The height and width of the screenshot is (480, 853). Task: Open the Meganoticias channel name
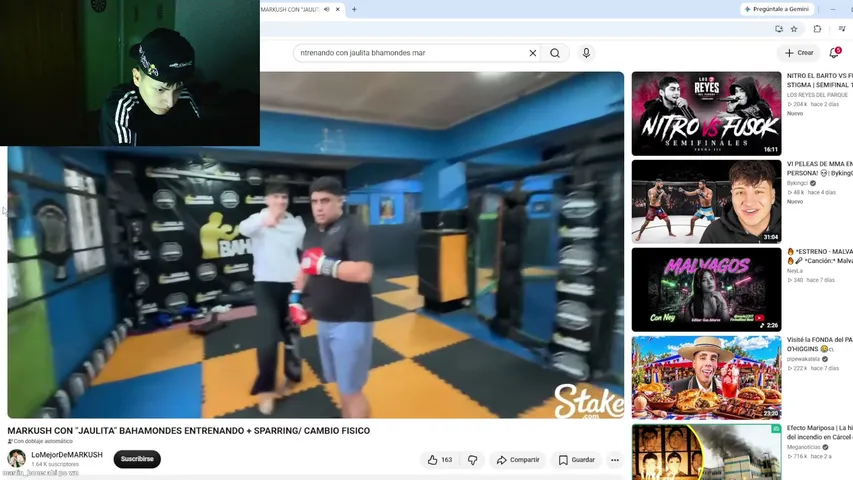[803, 447]
